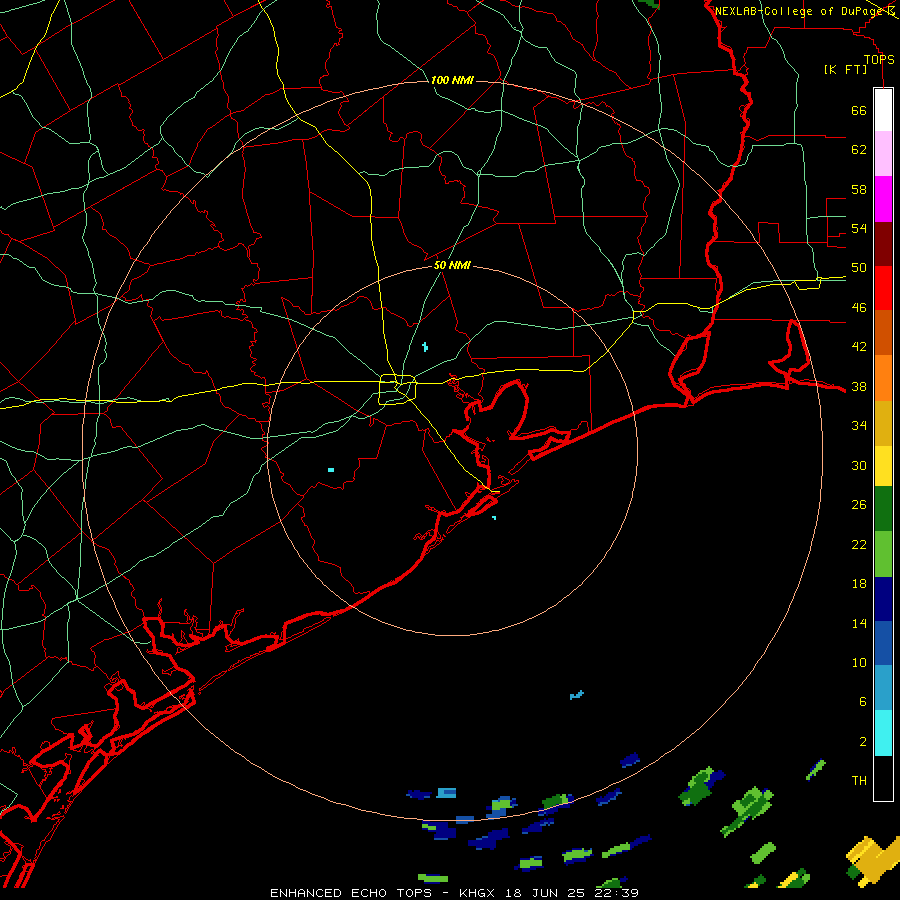Click the legend value "26"
This screenshot has width=900, height=900.
859,505
